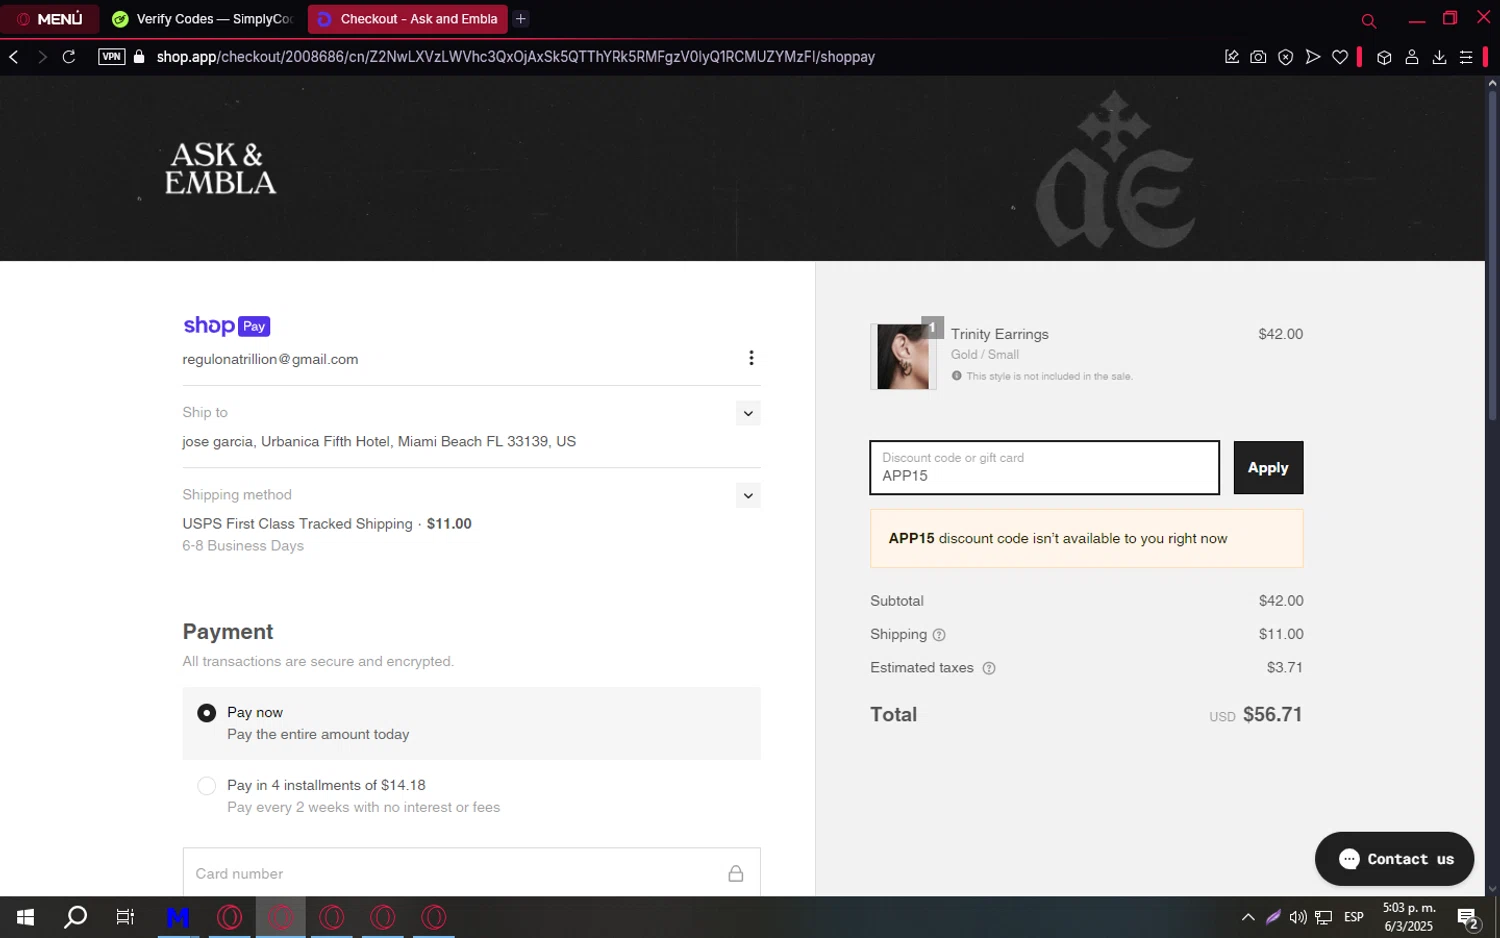Image resolution: width=1500 pixels, height=938 pixels.
Task: Click the feather icon in system tray
Action: [x=1273, y=917]
